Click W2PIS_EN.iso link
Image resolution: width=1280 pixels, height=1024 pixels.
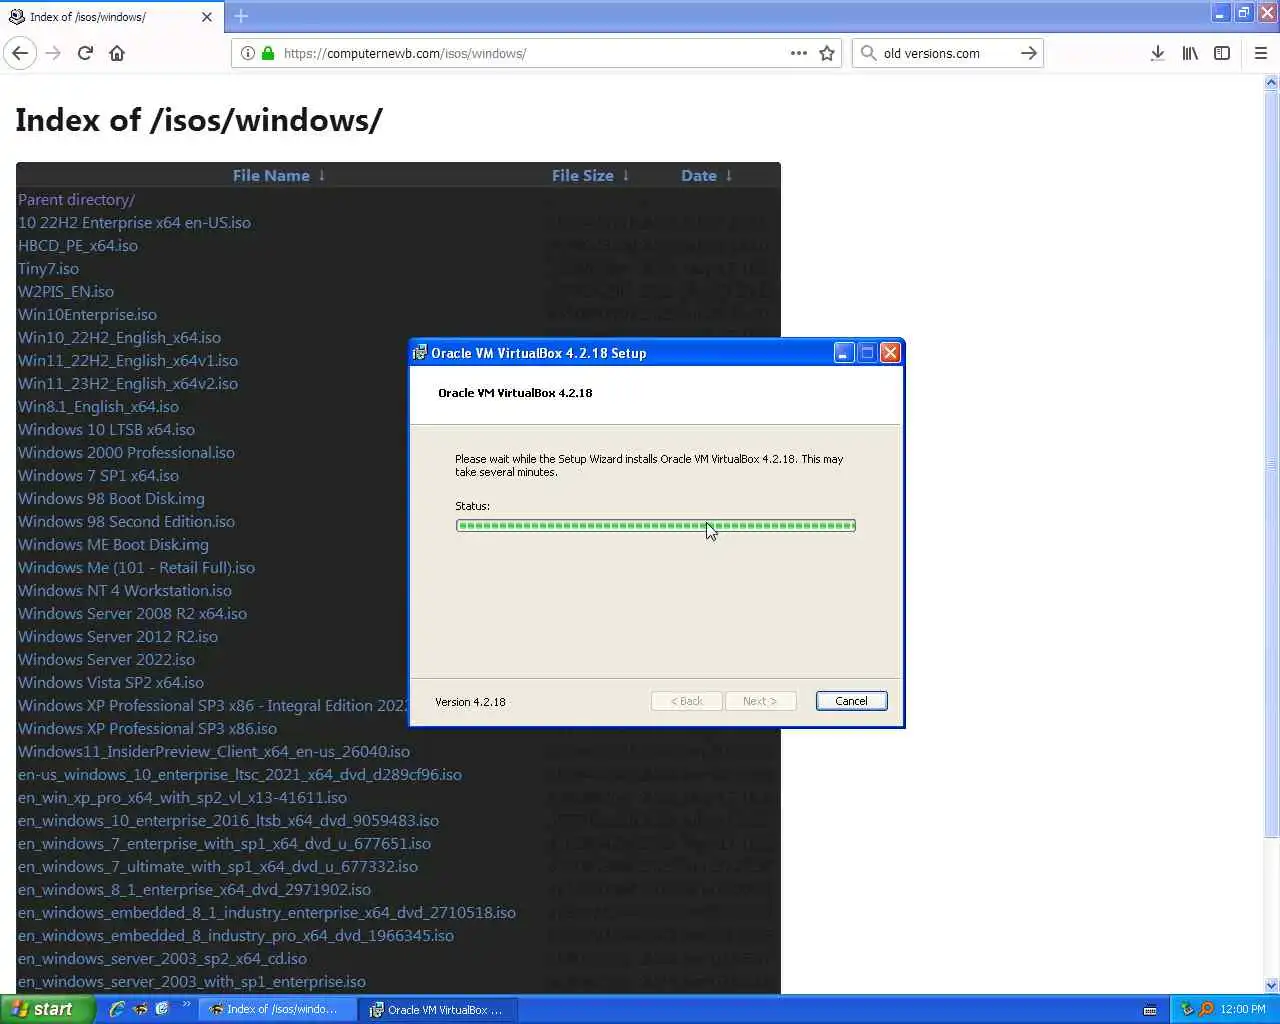[x=66, y=291]
